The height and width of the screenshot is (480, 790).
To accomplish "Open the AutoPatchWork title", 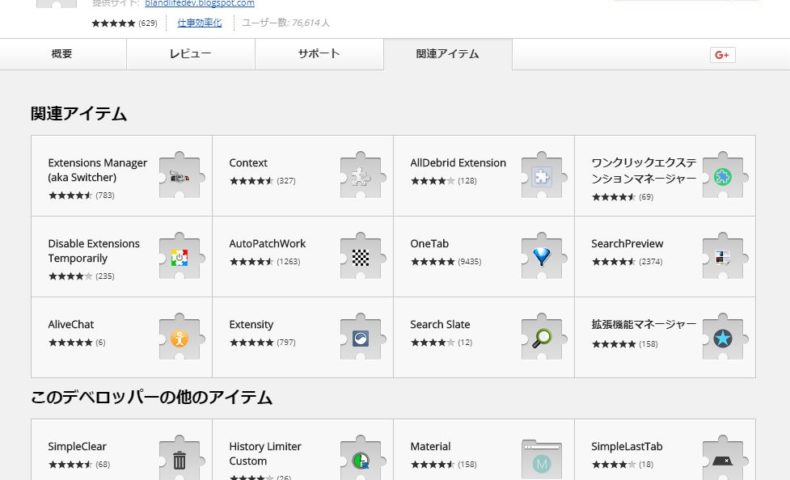I will (x=267, y=243).
